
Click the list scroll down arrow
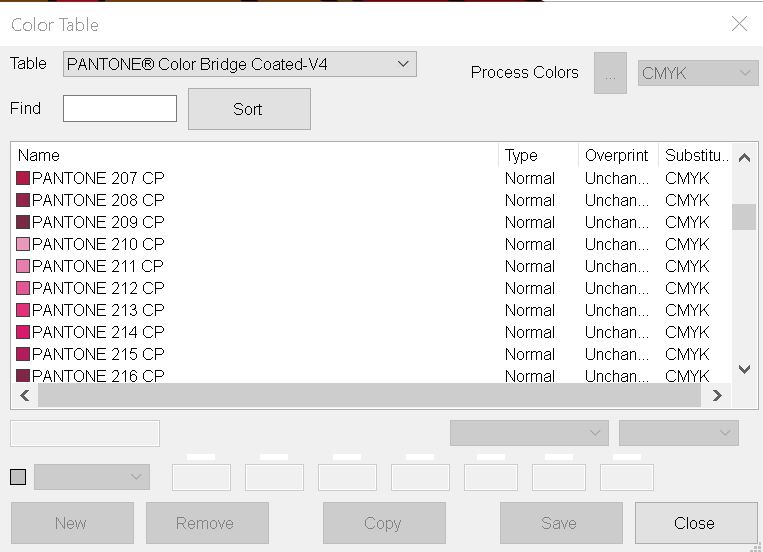click(x=744, y=369)
